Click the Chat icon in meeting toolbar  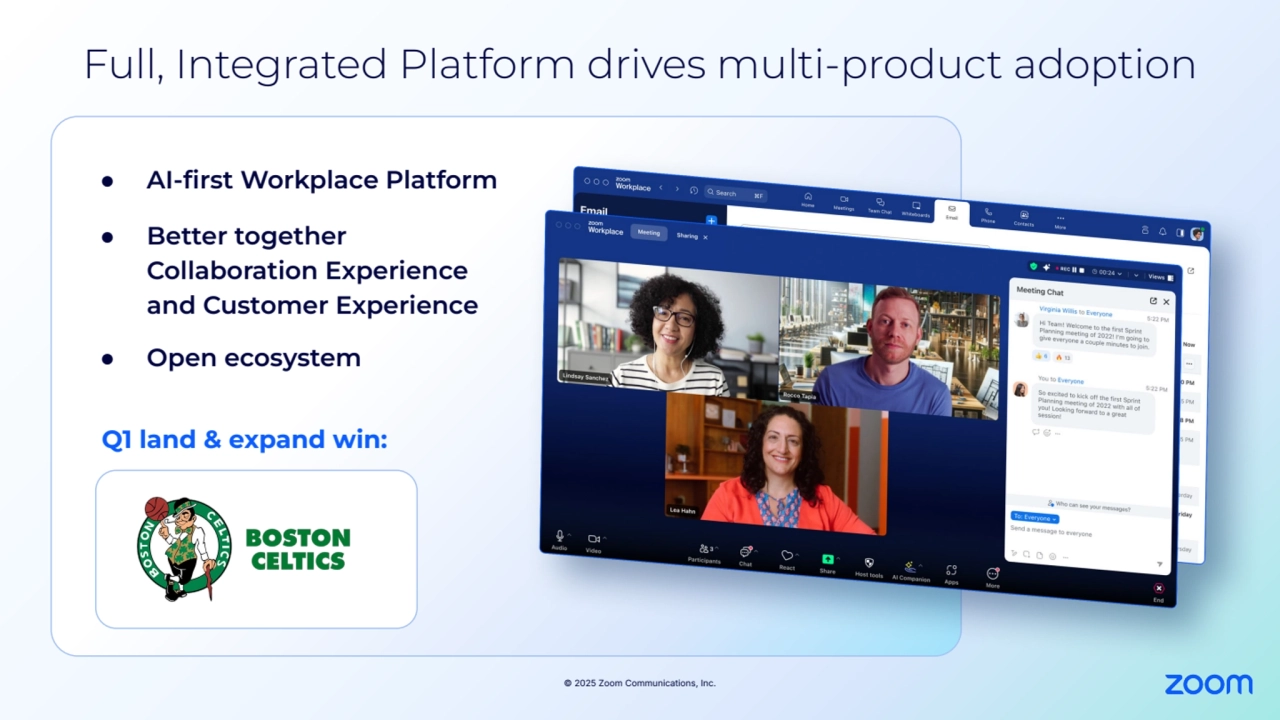745,552
